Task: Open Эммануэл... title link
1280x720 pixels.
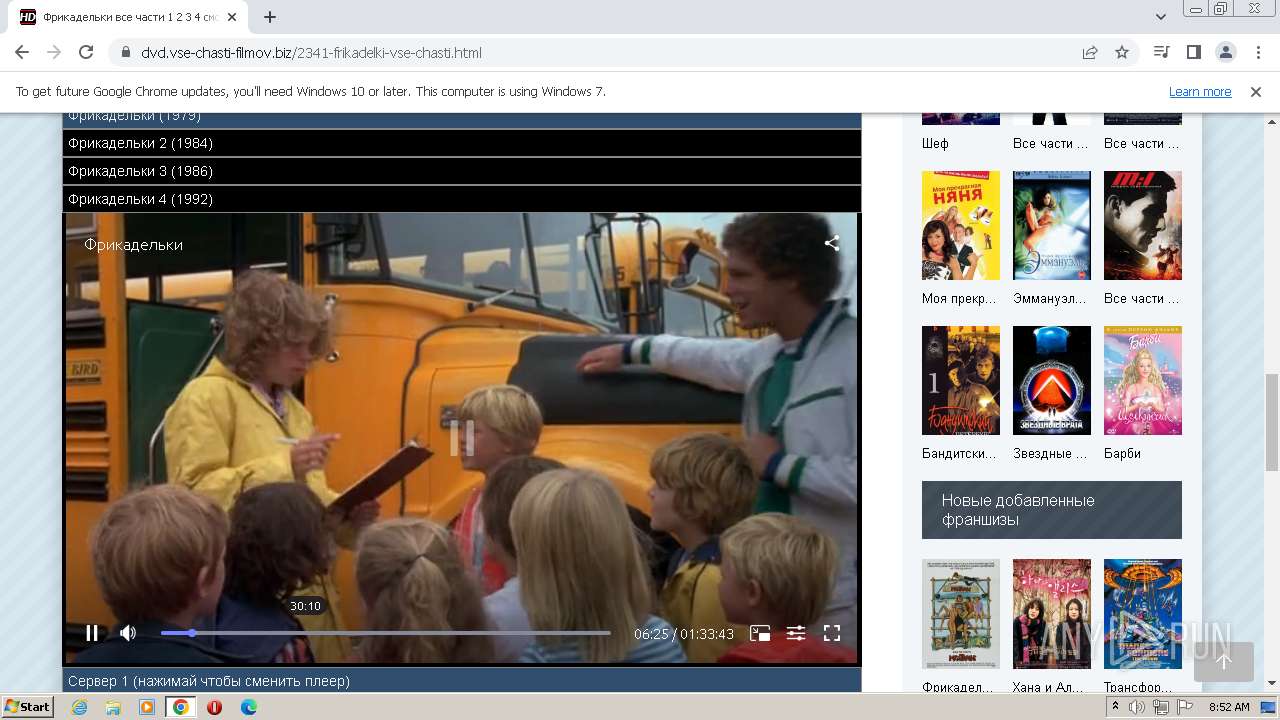Action: click(x=1051, y=298)
